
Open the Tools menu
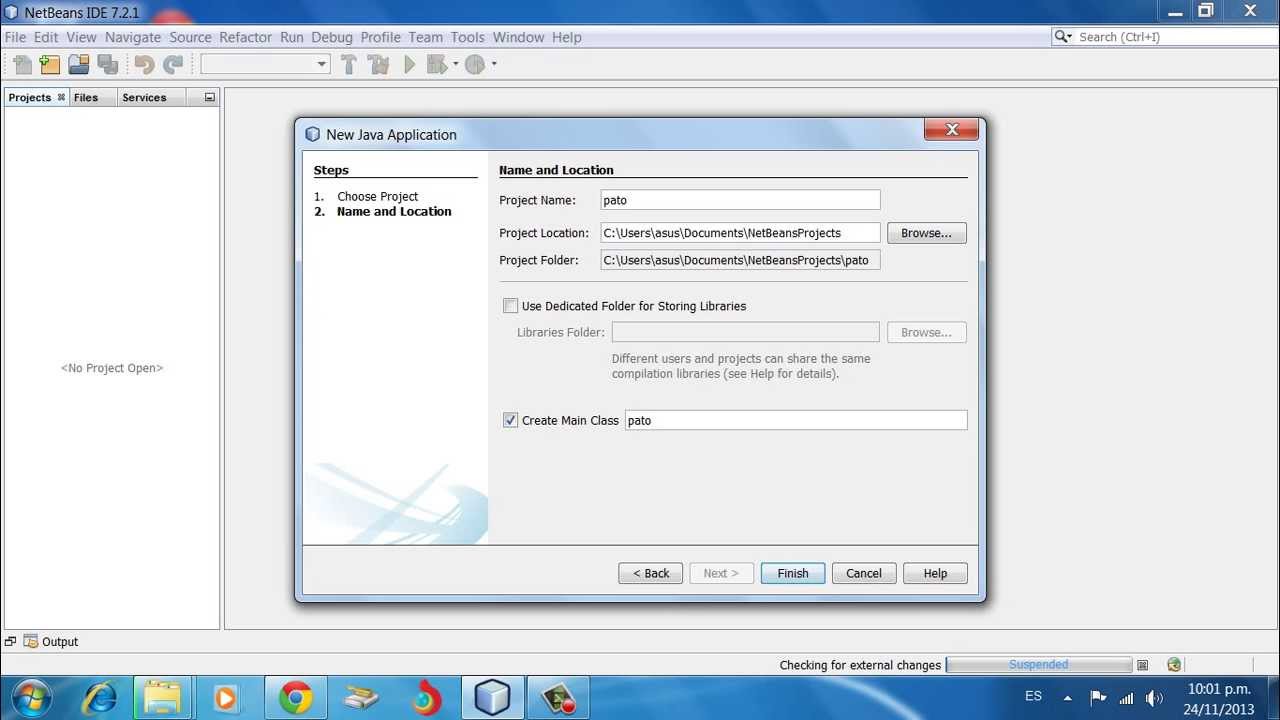point(467,37)
